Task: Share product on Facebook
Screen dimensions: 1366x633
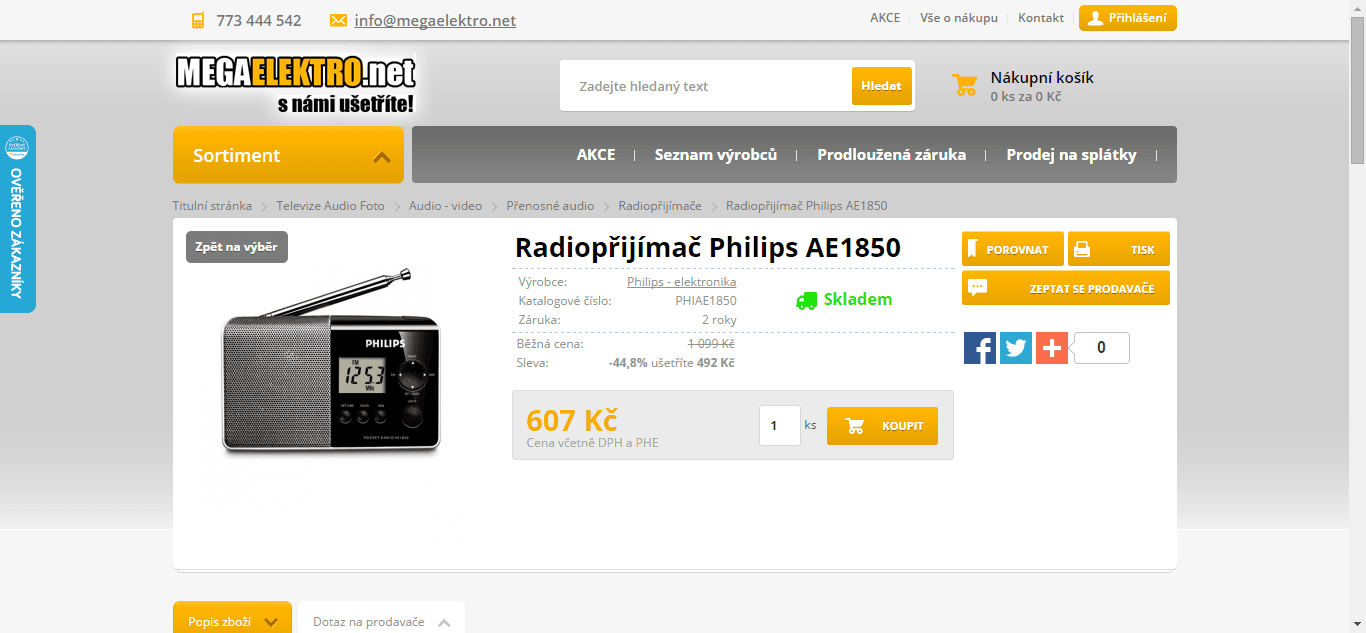Action: point(980,348)
